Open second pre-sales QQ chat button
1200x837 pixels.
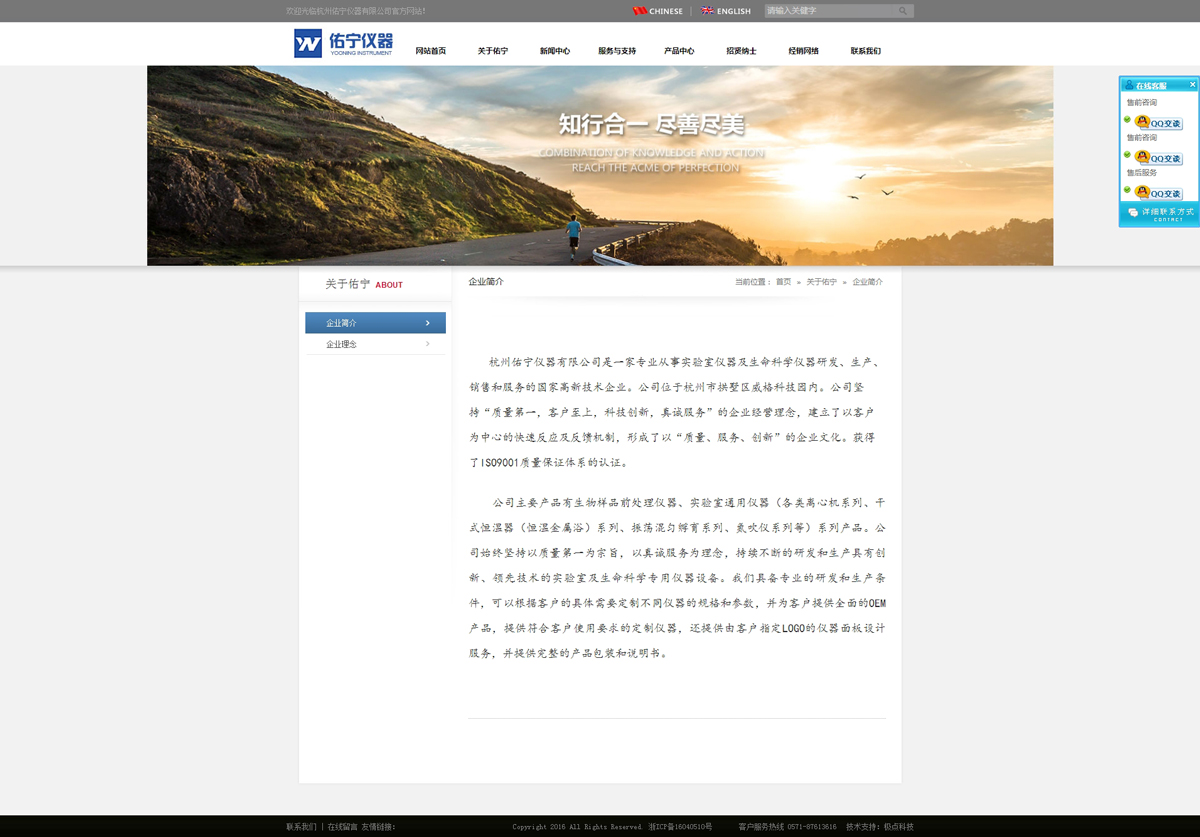click(1159, 158)
